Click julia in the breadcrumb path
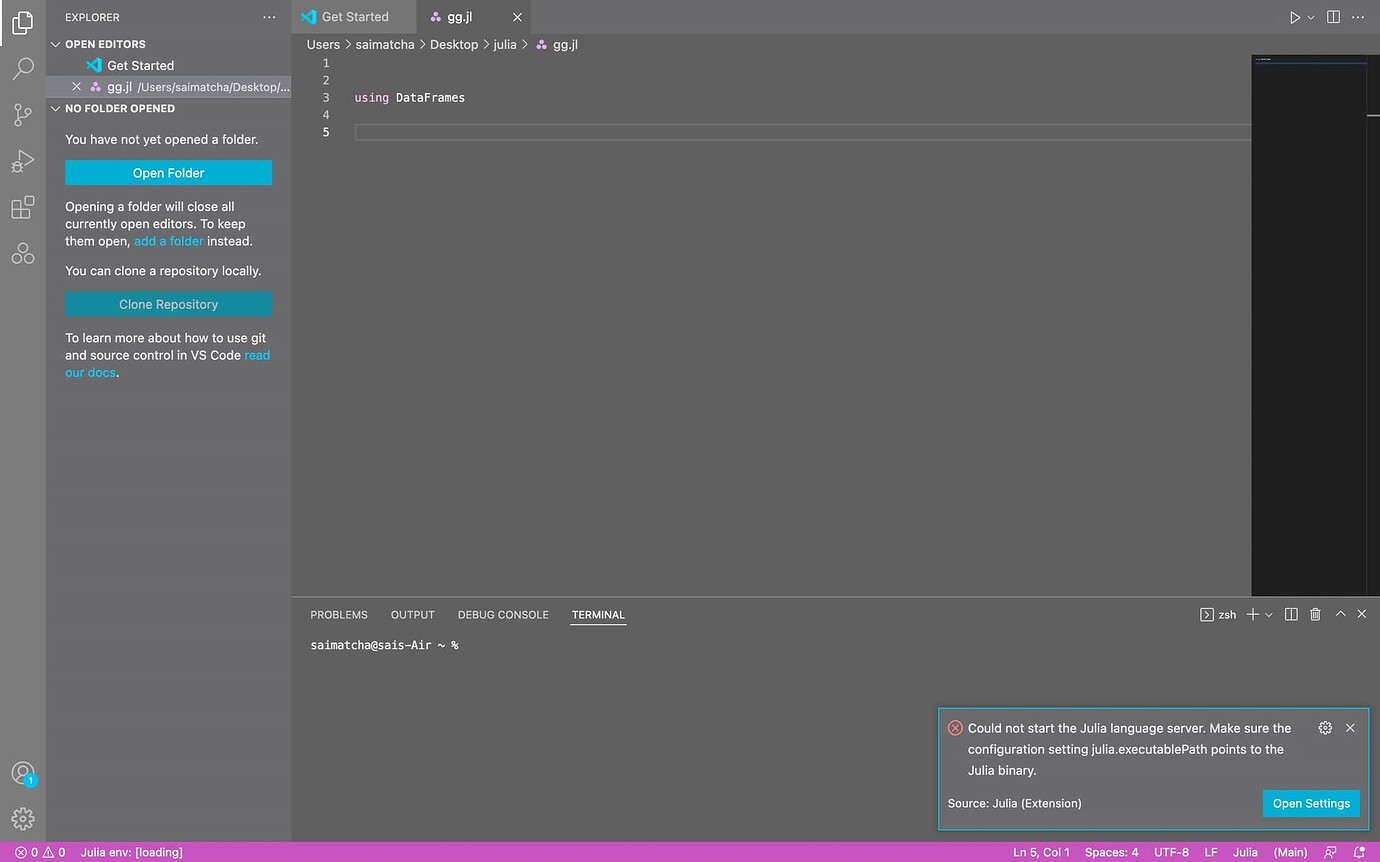The height and width of the screenshot is (862, 1380). (x=505, y=44)
